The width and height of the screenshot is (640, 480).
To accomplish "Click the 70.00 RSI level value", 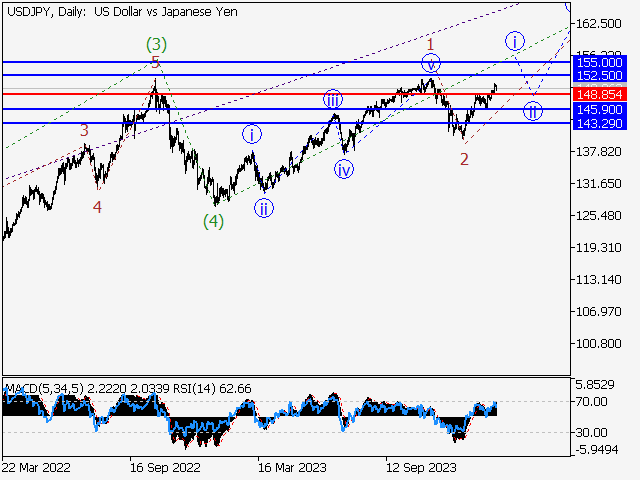I will click(591, 402).
